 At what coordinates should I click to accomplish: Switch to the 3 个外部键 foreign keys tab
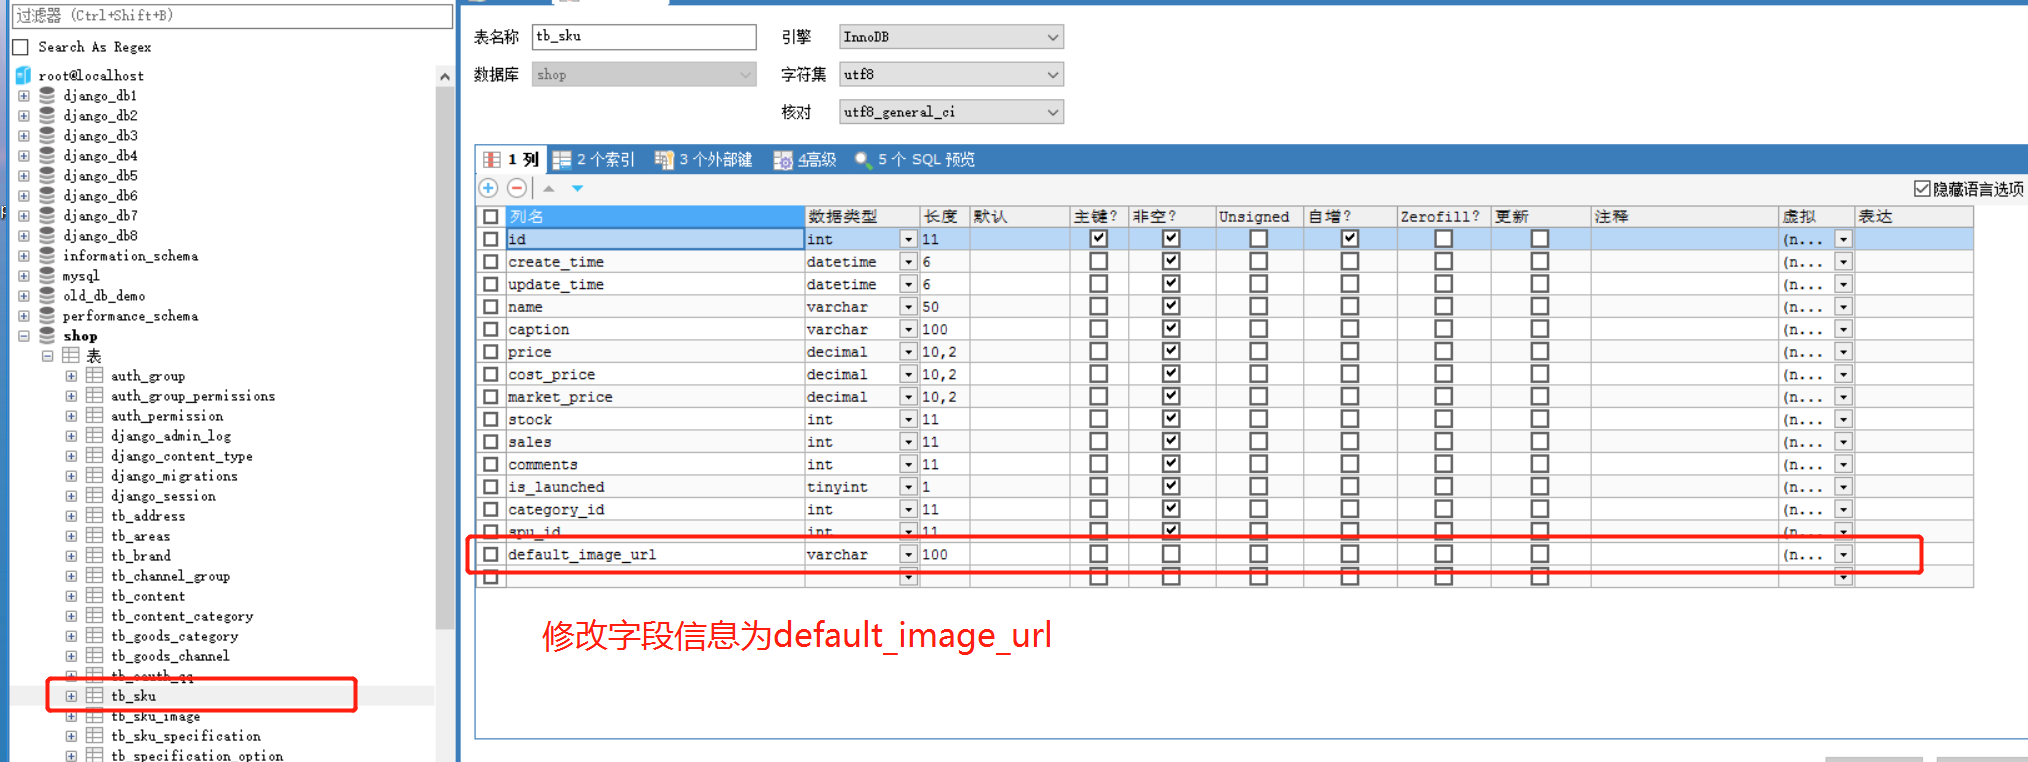click(704, 159)
